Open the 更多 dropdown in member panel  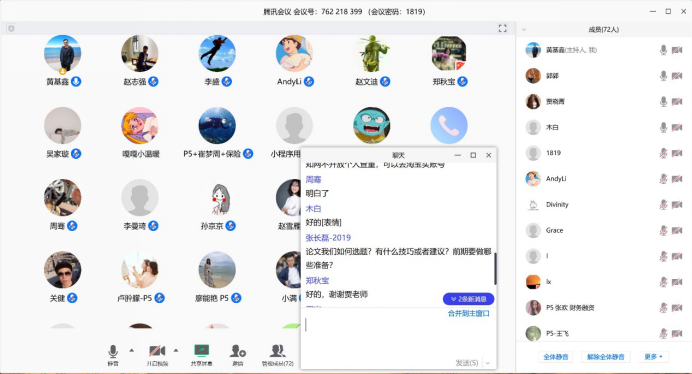pyautogui.click(x=653, y=357)
